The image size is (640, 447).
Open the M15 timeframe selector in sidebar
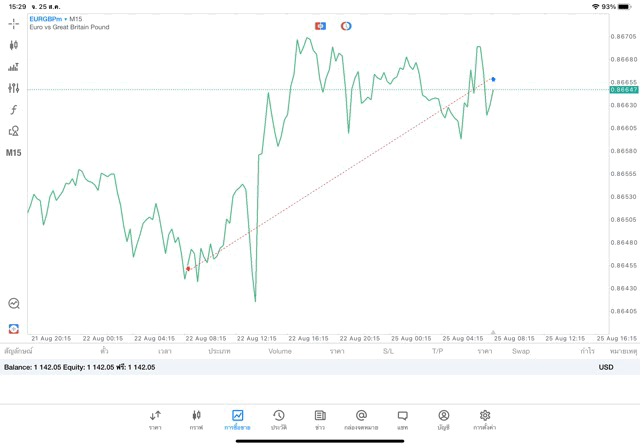[x=13, y=153]
